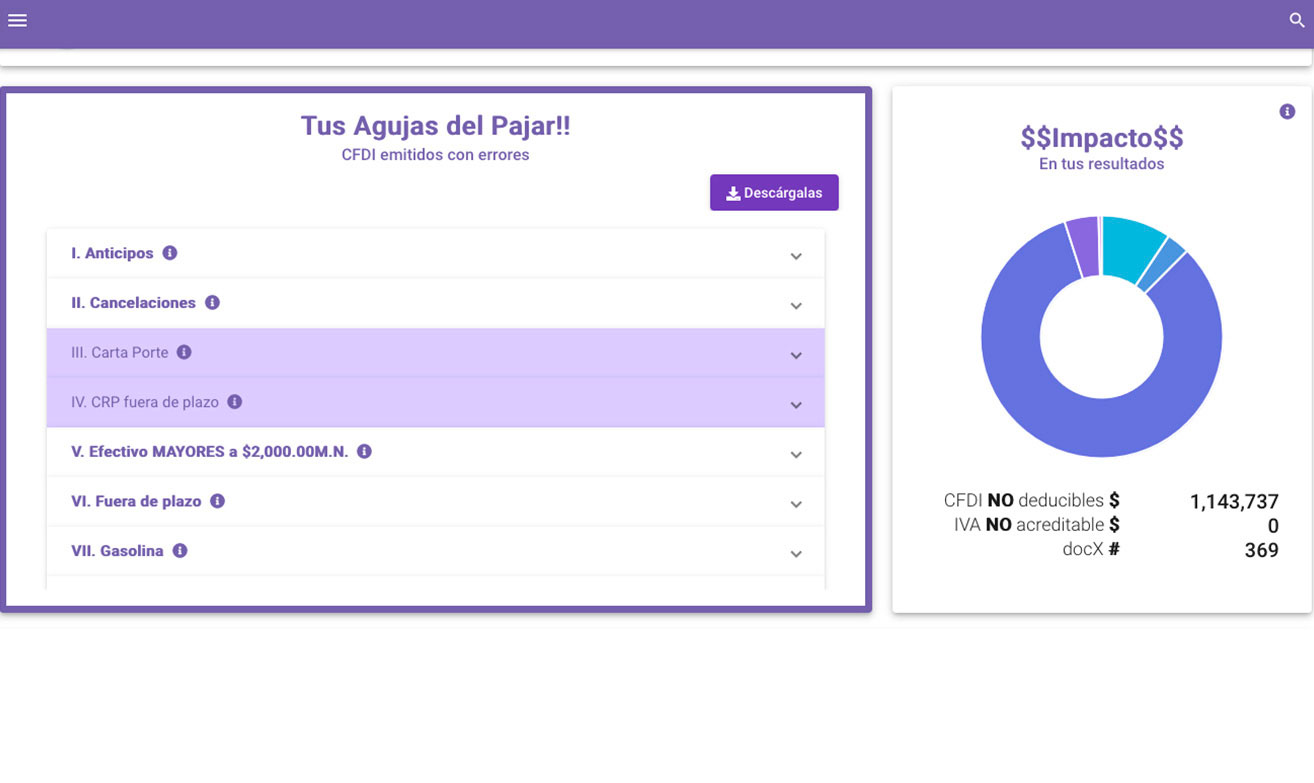Select the VI. Fuera de plazo label
The width and height of the screenshot is (1314, 783).
tap(136, 501)
